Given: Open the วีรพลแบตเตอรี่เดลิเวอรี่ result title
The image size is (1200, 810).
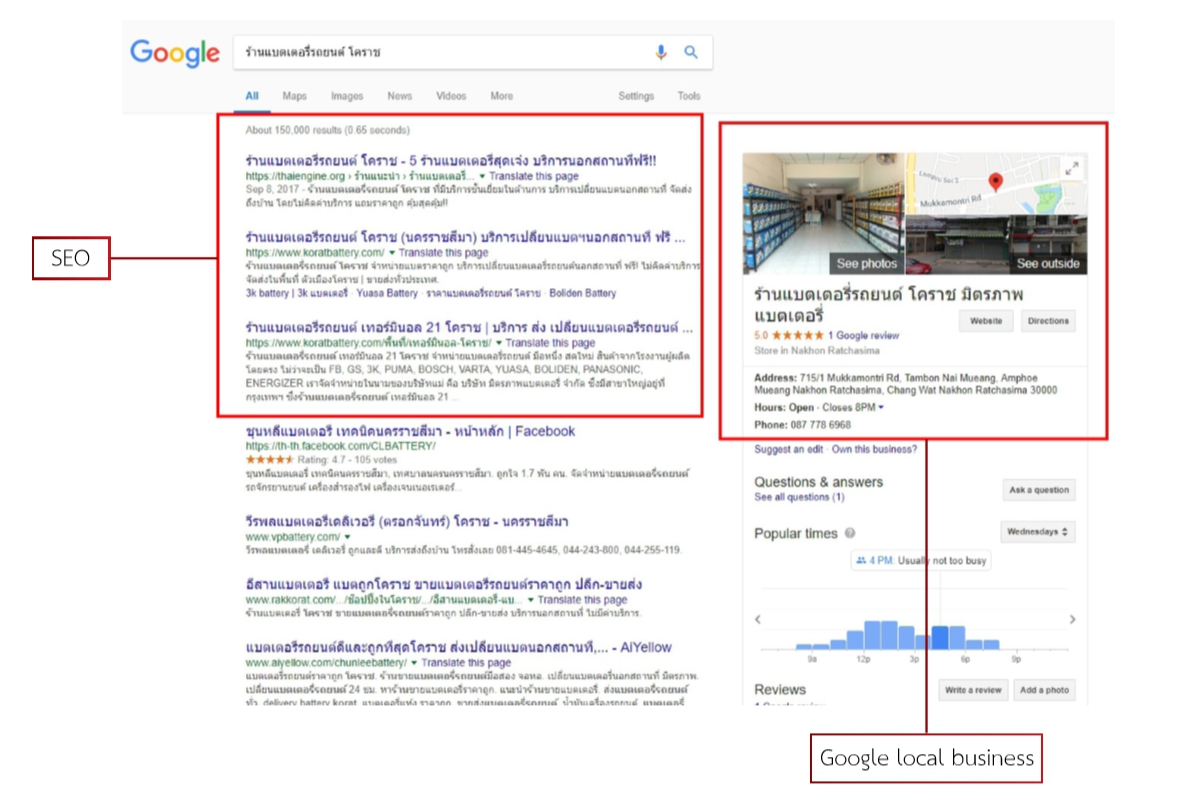Looking at the screenshot, I should tap(407, 522).
